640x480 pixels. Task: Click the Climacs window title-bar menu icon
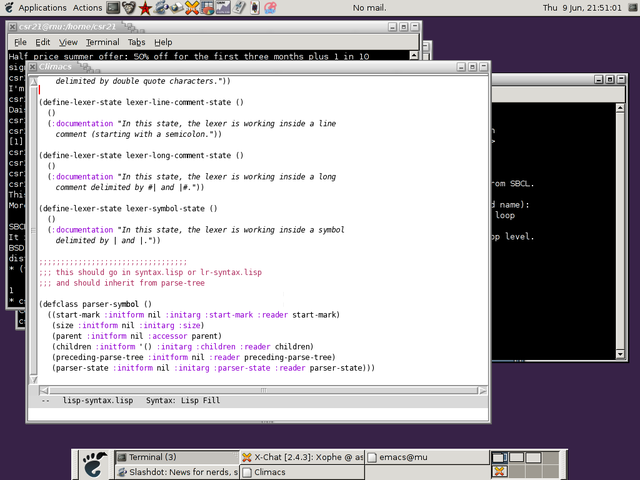33,67
